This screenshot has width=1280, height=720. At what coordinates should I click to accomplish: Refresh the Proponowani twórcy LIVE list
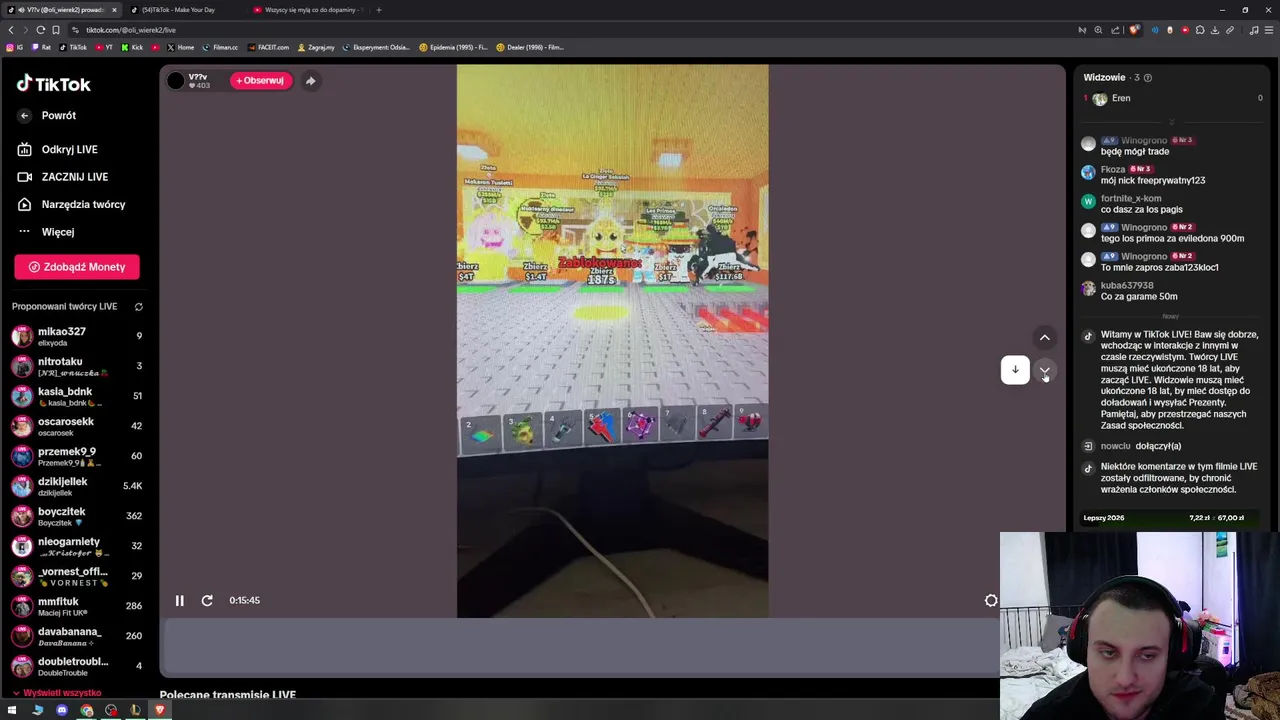click(139, 307)
